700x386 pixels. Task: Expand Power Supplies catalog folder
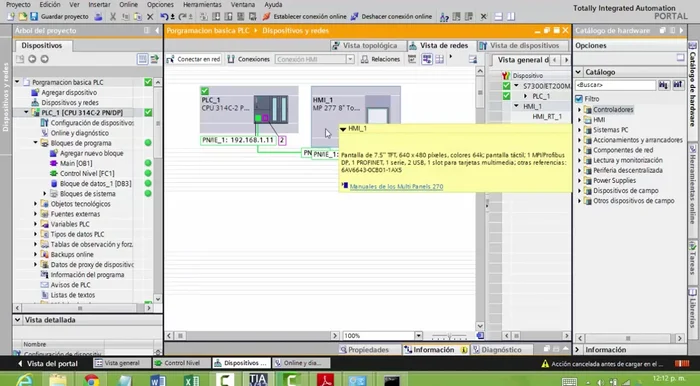coord(580,181)
